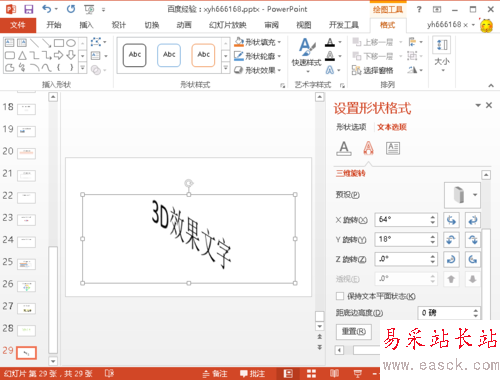Click the text rotation handle above the box
Viewport: 500px width, 380px height.
[189, 183]
